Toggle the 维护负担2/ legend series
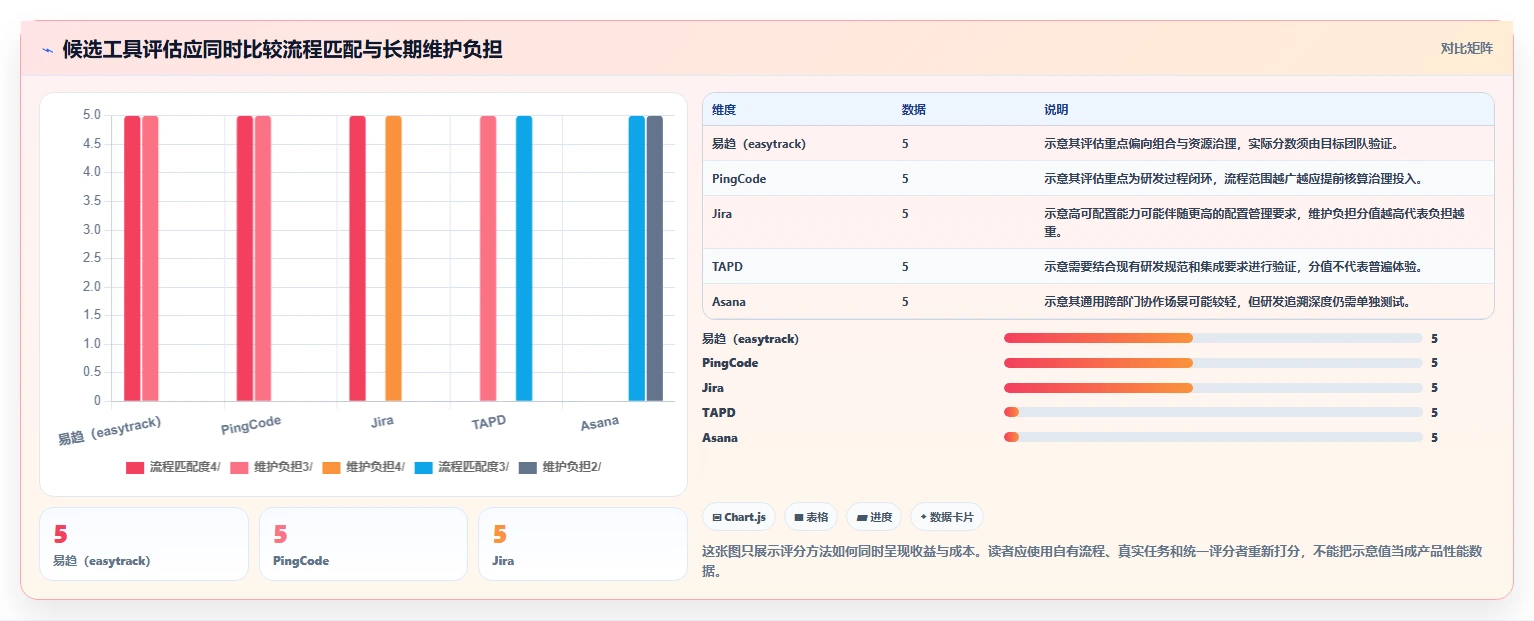 pos(559,467)
